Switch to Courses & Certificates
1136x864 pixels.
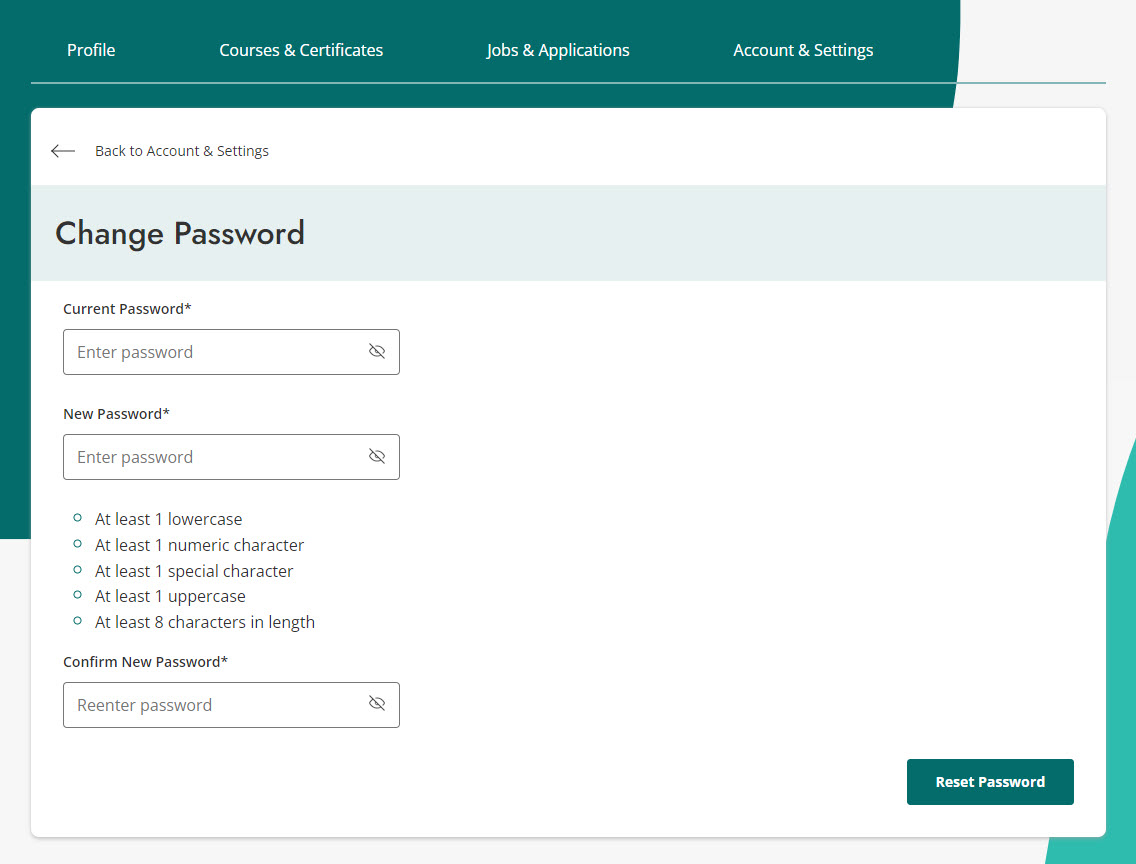300,49
